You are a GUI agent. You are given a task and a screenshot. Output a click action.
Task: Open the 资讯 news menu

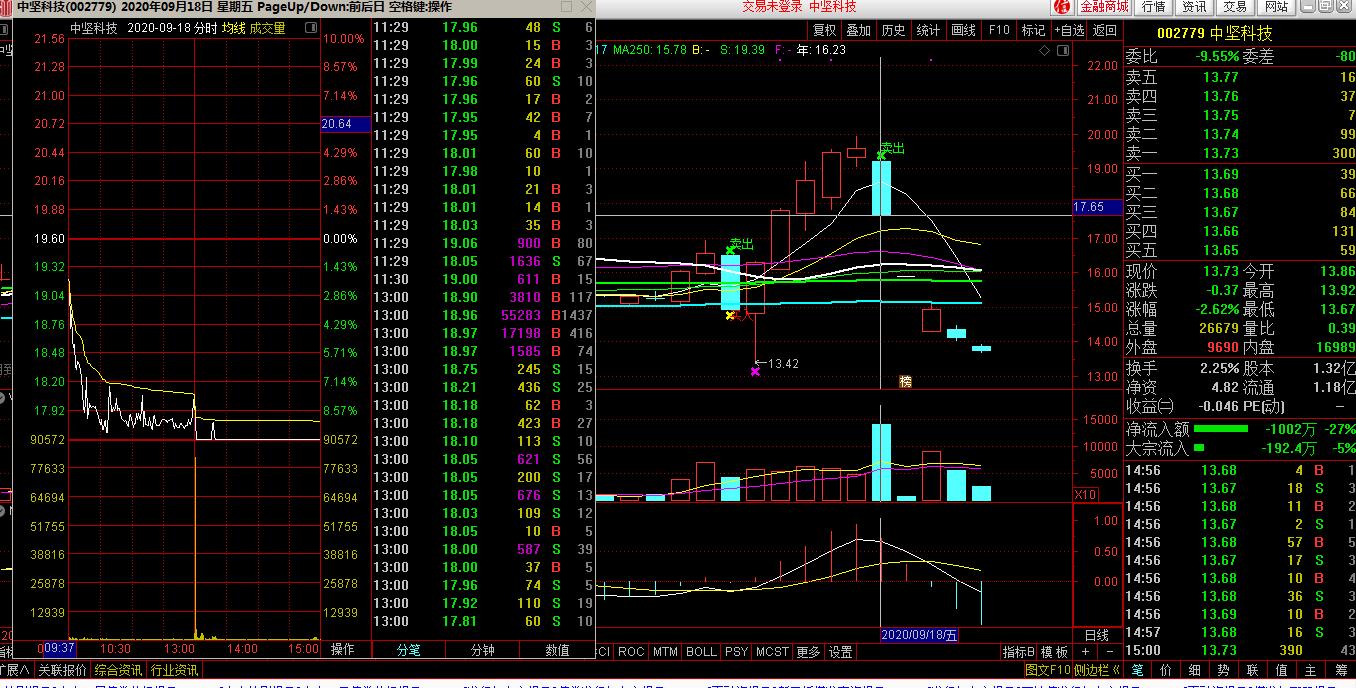pos(1194,7)
